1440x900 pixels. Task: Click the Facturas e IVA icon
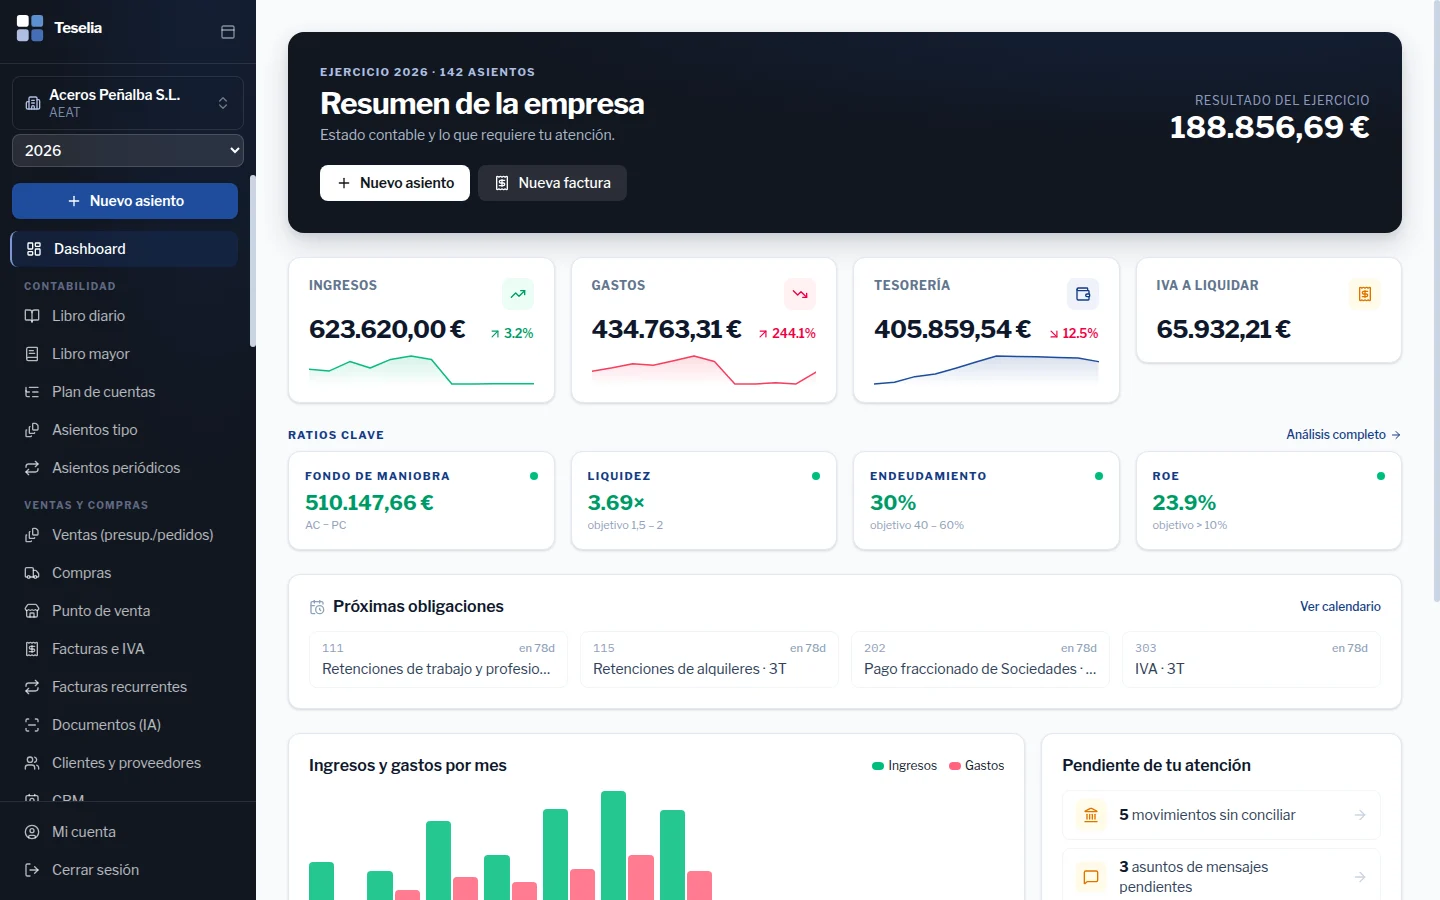point(32,649)
